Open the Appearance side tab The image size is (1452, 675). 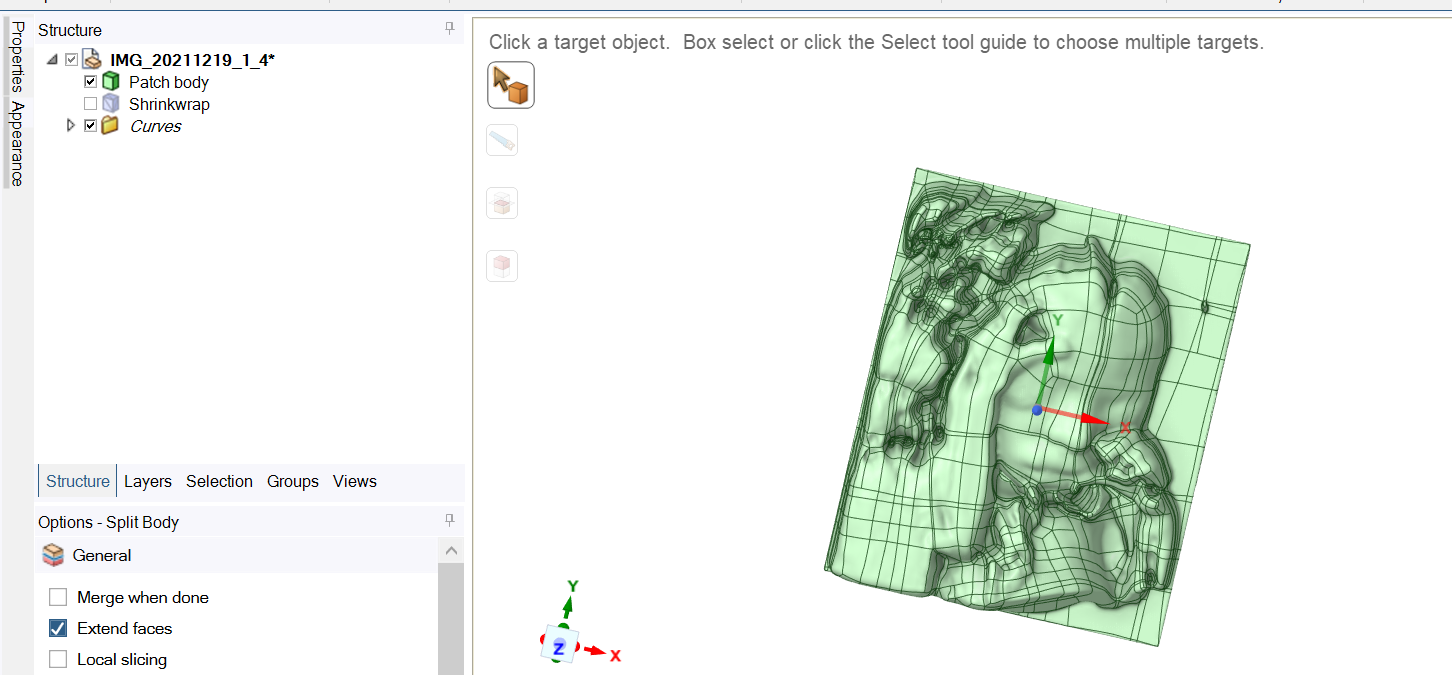click(x=17, y=143)
